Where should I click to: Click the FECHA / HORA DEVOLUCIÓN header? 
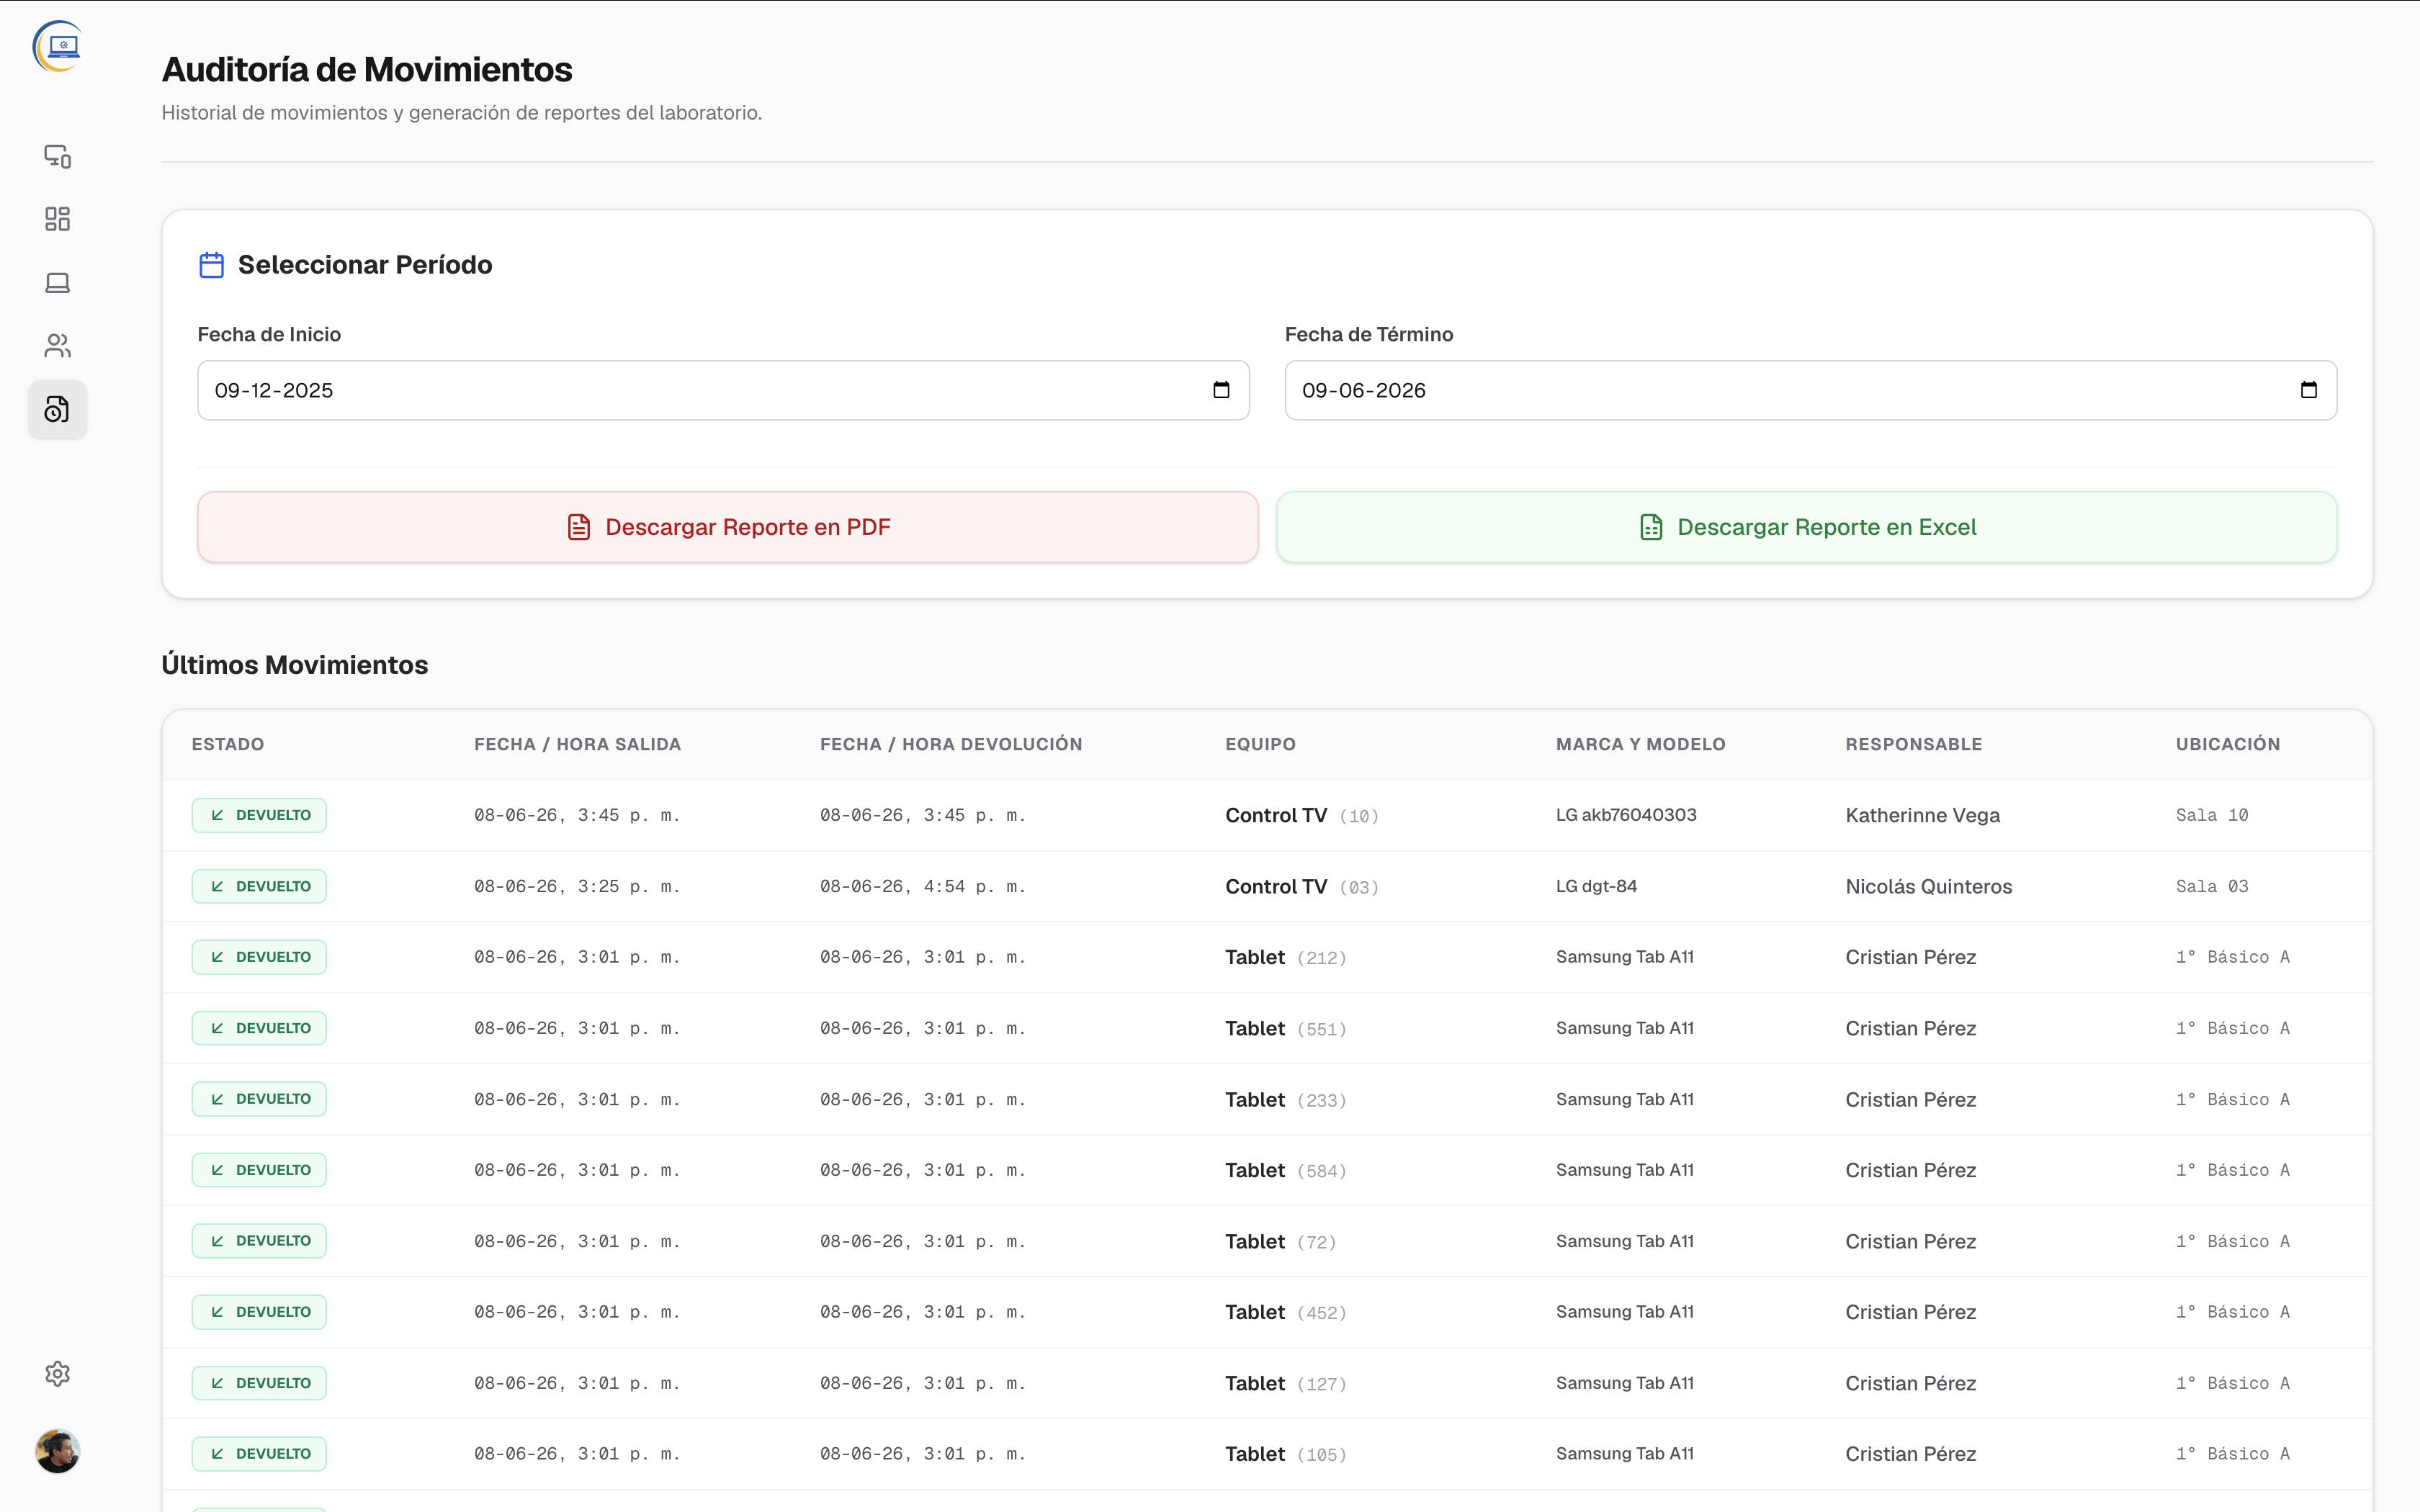tap(951, 744)
